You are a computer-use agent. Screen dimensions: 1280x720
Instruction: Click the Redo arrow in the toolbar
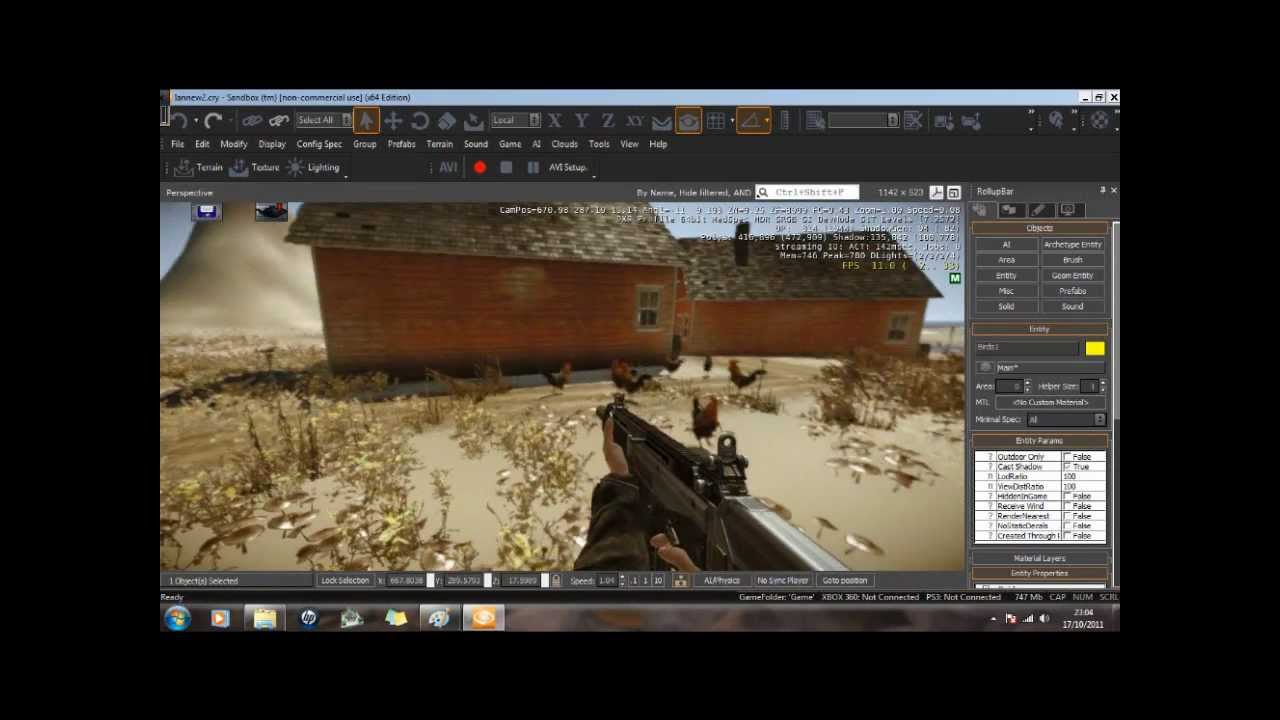pyautogui.click(x=213, y=121)
